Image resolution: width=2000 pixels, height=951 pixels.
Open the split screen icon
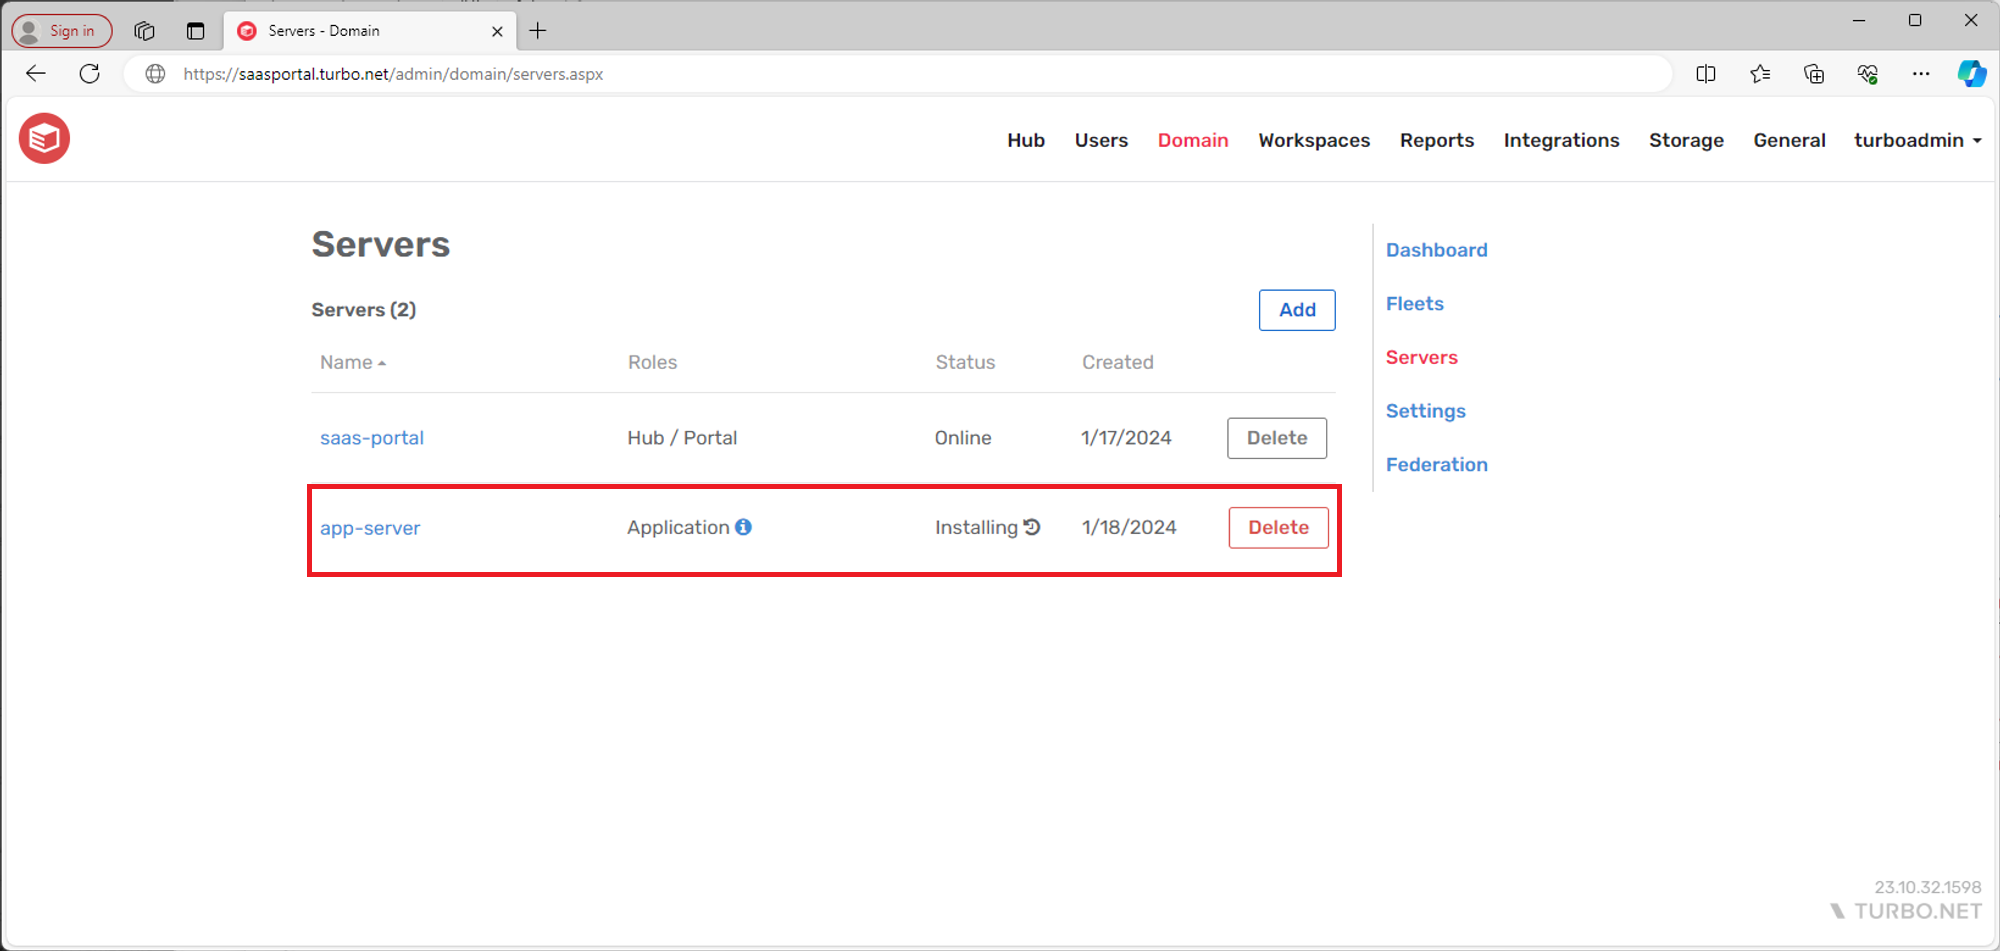click(x=1706, y=73)
